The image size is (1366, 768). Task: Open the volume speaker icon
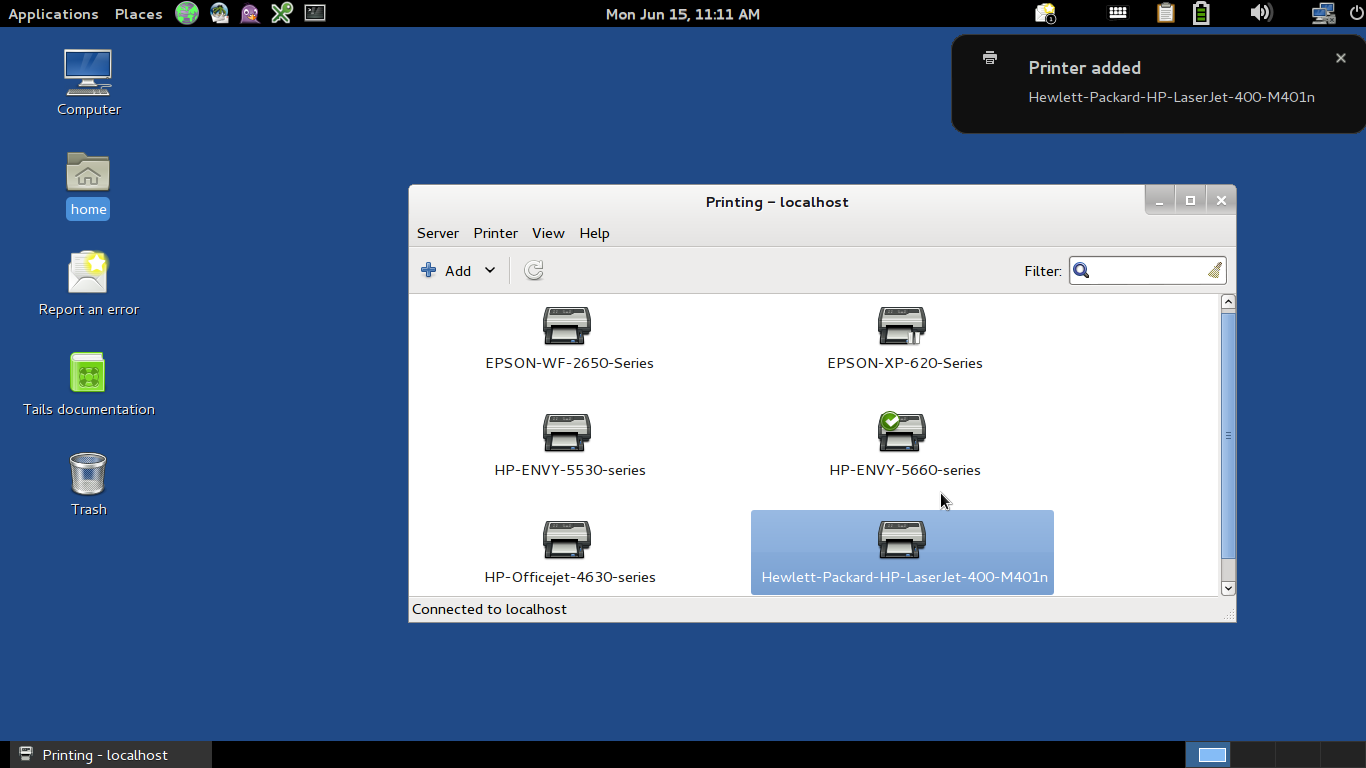(1261, 13)
